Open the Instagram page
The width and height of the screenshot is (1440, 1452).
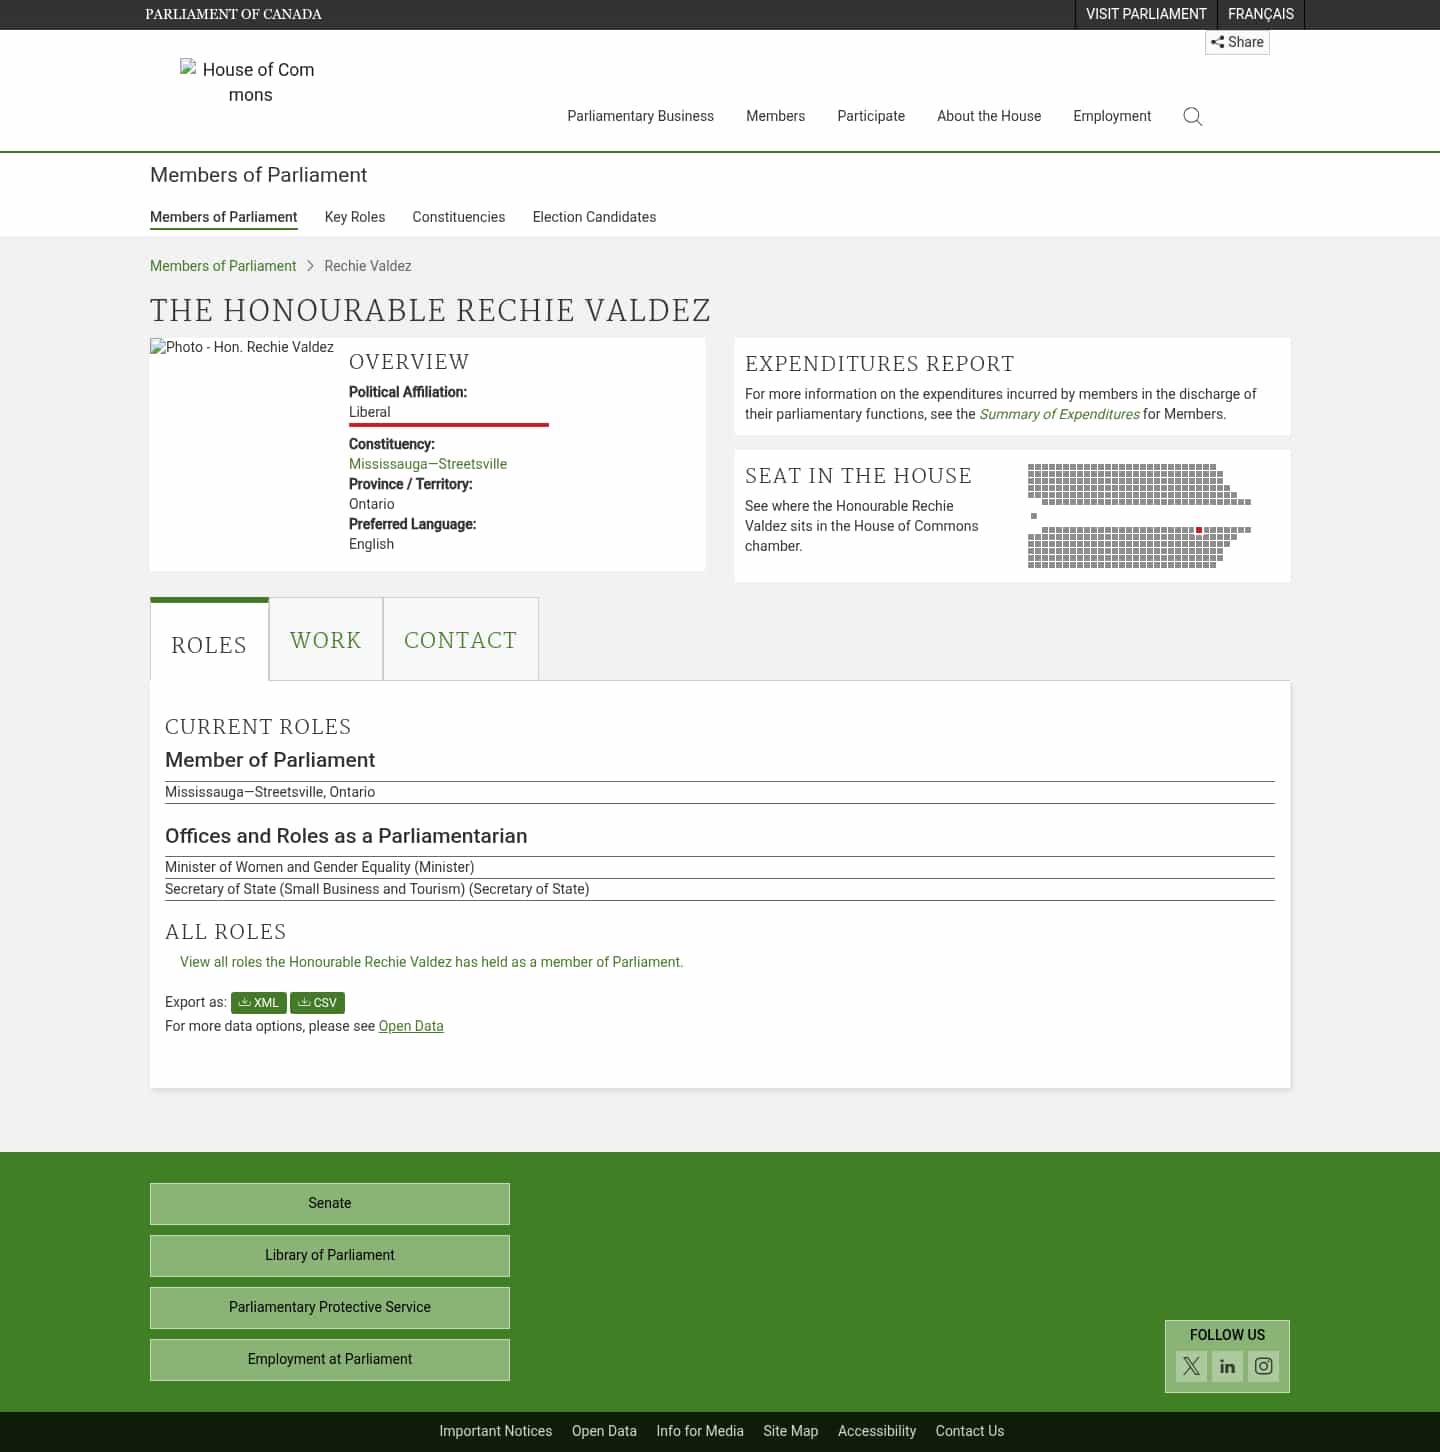pyautogui.click(x=1263, y=1366)
